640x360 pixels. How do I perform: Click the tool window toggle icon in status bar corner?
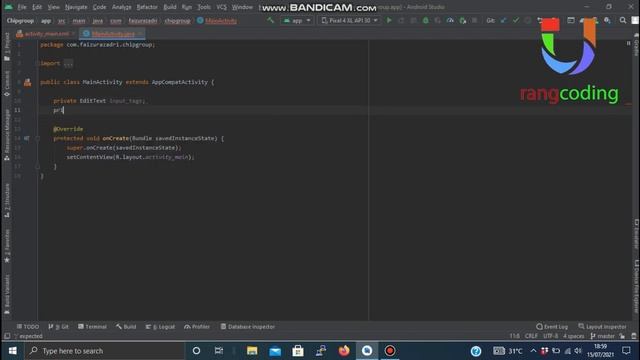(7, 336)
